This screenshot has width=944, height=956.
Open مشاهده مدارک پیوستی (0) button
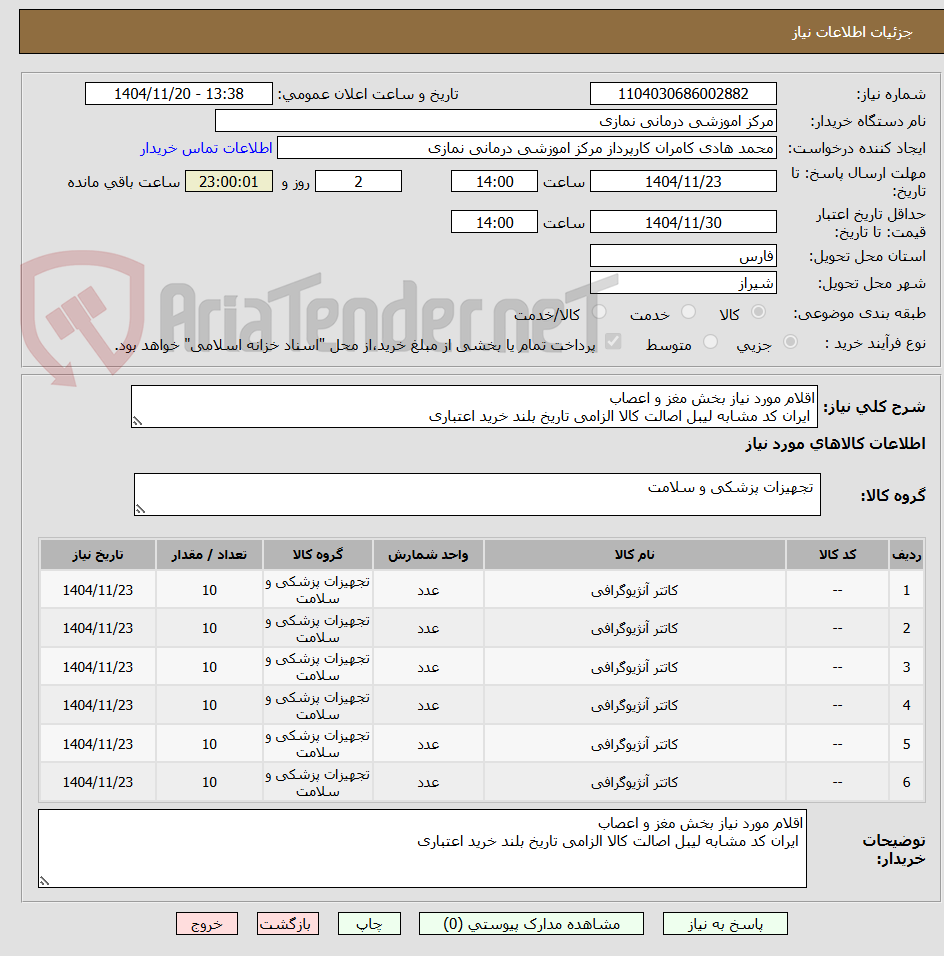531,924
